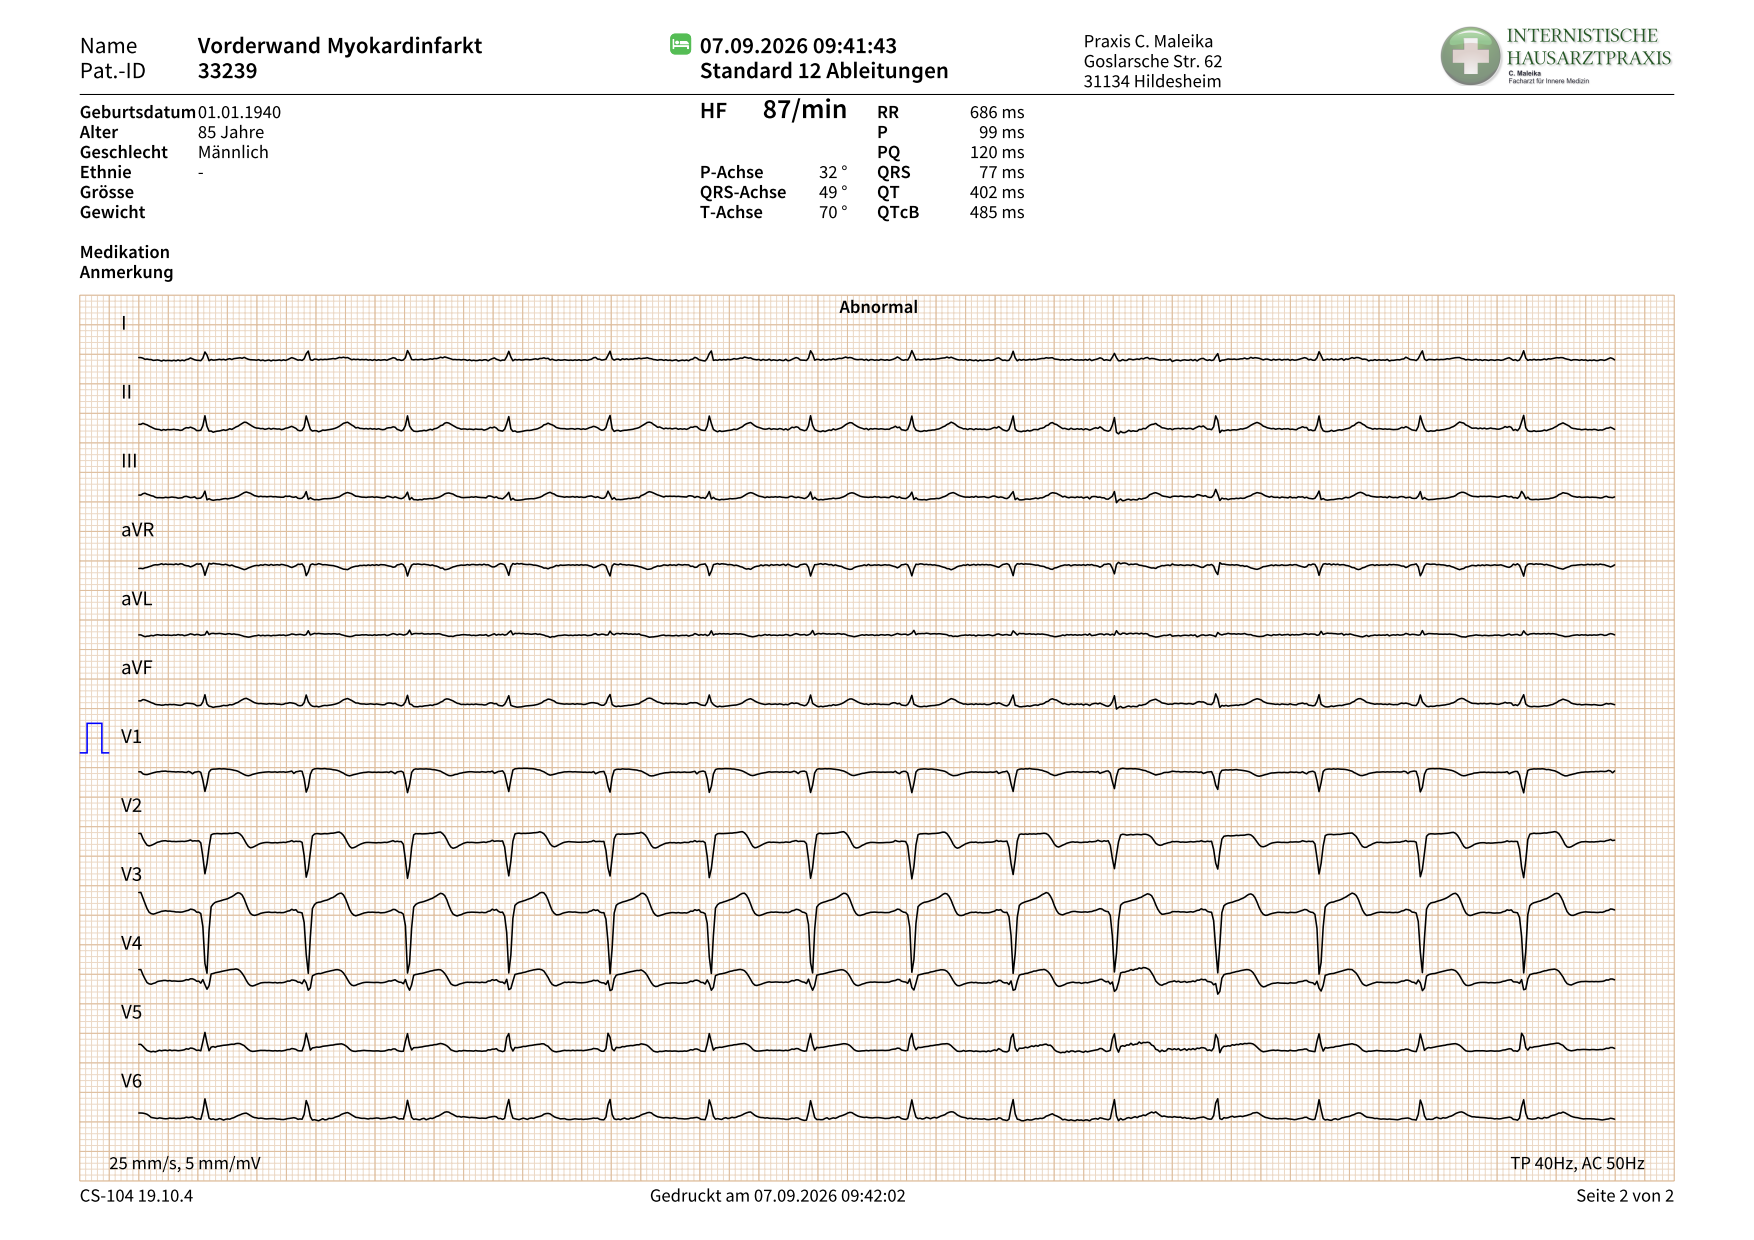Select the V5 lead label
This screenshot has width=1754, height=1240.
pyautogui.click(x=131, y=1013)
